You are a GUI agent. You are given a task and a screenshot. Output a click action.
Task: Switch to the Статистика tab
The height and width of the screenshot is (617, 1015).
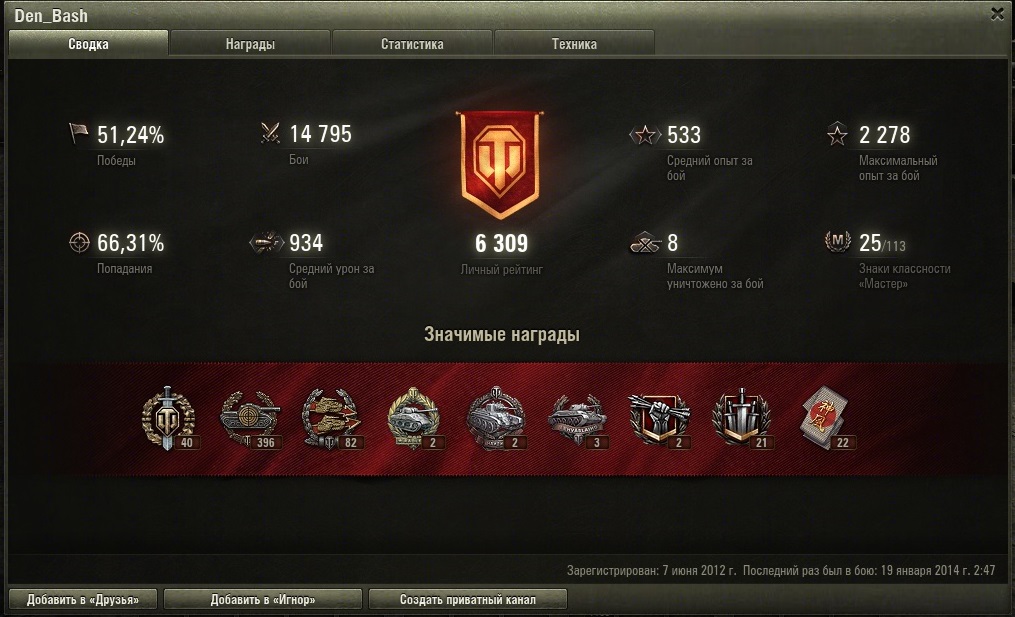412,43
